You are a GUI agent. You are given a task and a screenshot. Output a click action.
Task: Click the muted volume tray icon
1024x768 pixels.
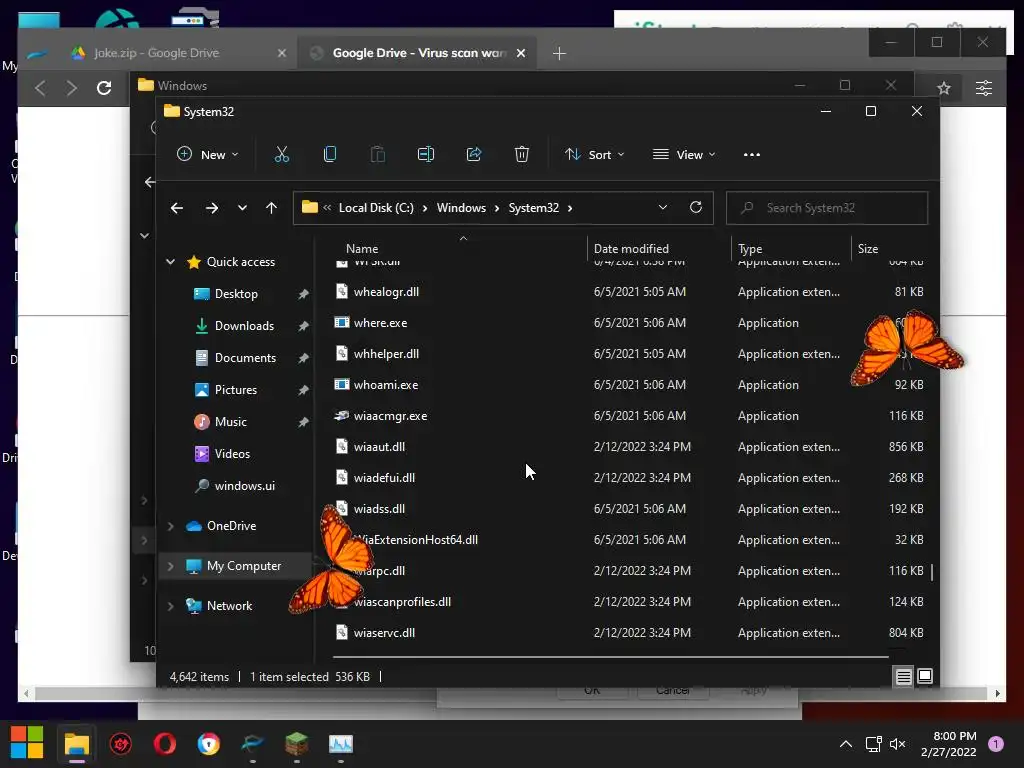898,744
